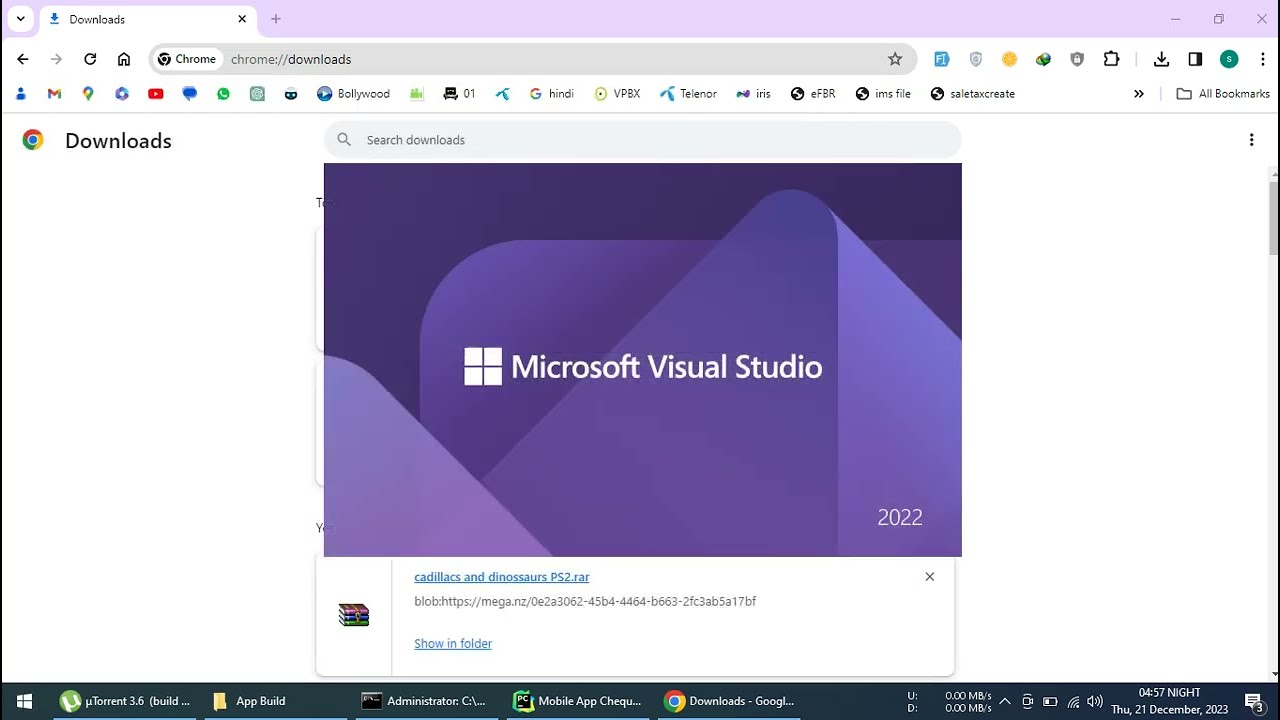1280x720 pixels.
Task: Open the Windows Start menu
Action: (24, 701)
